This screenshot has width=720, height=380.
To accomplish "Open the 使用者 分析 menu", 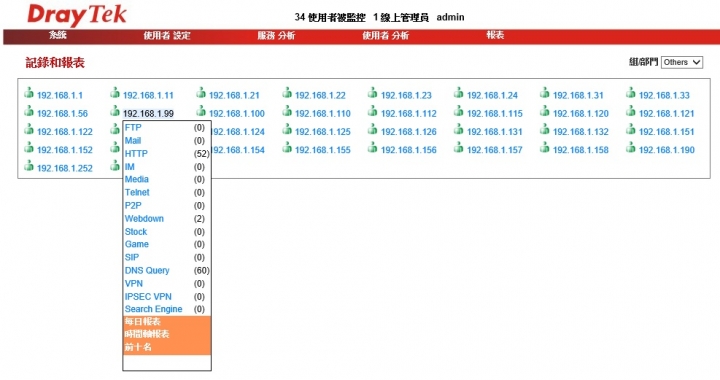I will tap(385, 35).
